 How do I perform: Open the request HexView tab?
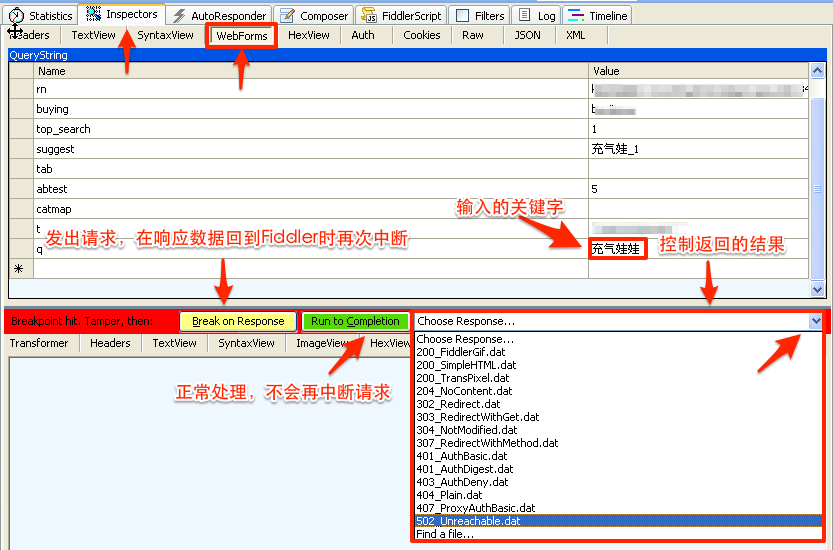pos(309,35)
